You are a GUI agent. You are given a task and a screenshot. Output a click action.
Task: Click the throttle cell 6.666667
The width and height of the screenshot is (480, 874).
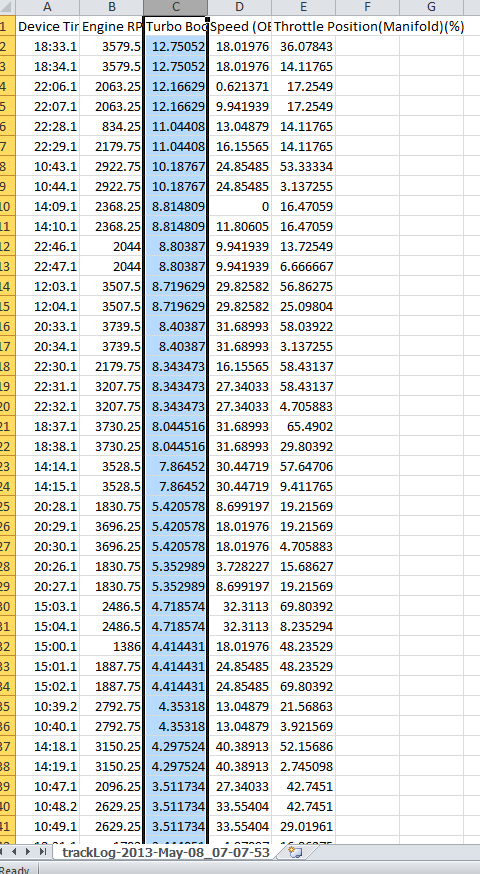pyautogui.click(x=303, y=266)
